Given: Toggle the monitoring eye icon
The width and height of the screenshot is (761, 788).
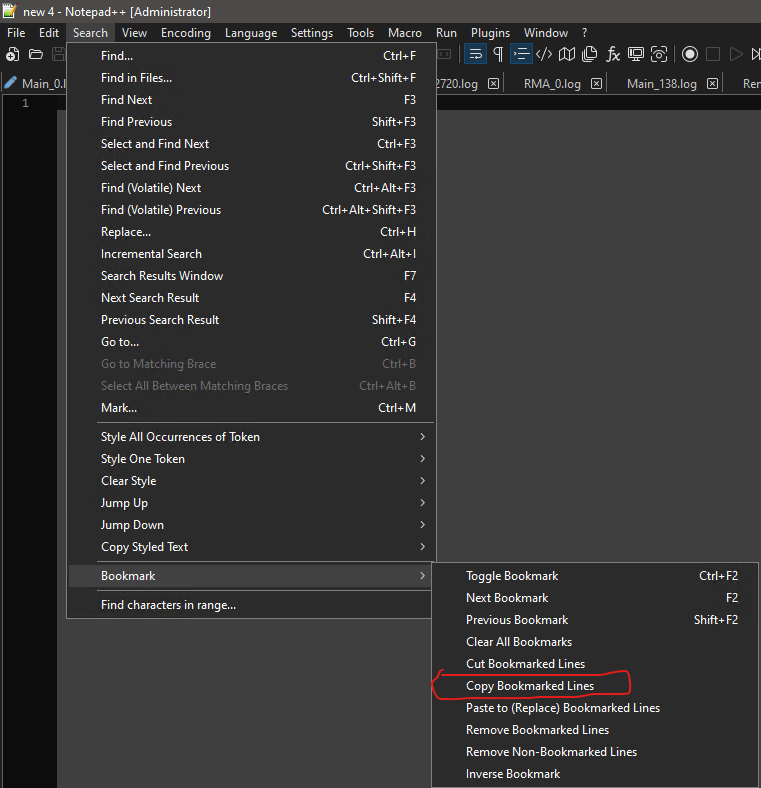Looking at the screenshot, I should (658, 54).
